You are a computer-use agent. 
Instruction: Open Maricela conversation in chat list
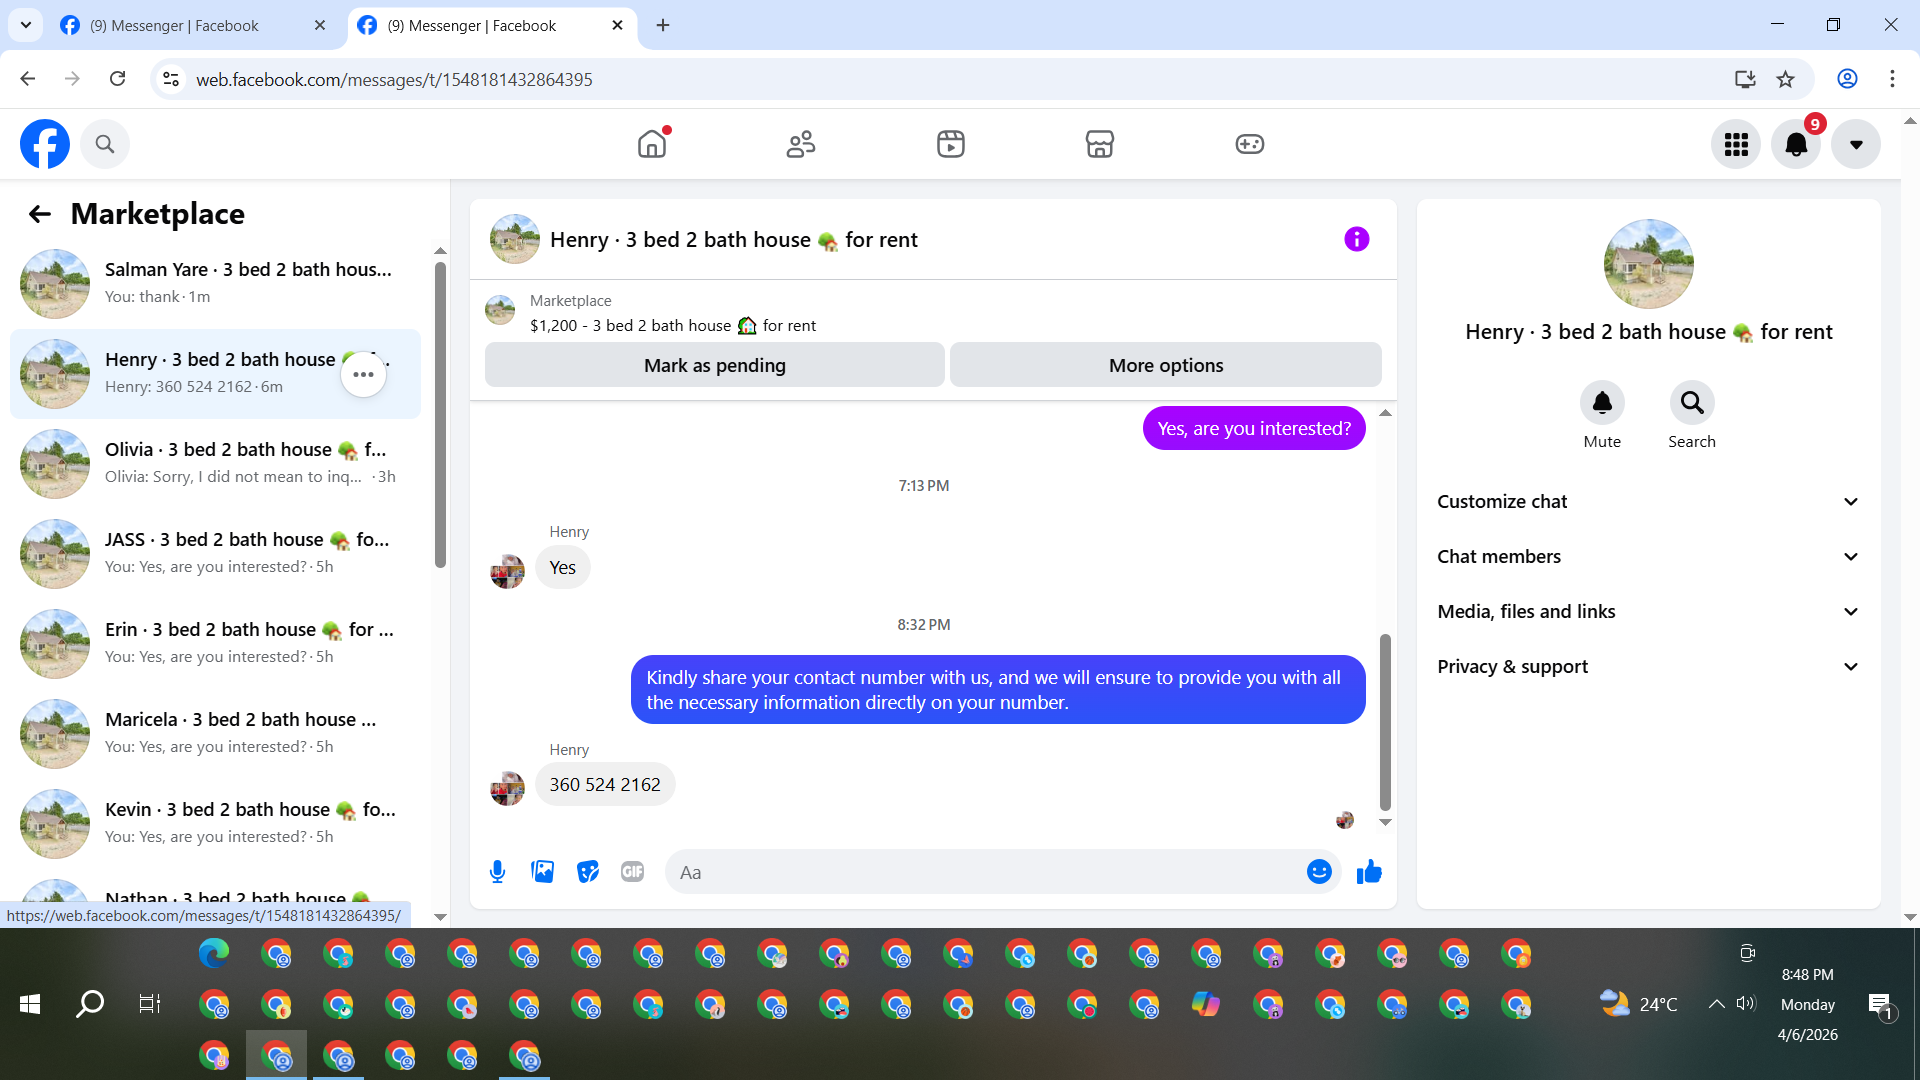pyautogui.click(x=215, y=734)
